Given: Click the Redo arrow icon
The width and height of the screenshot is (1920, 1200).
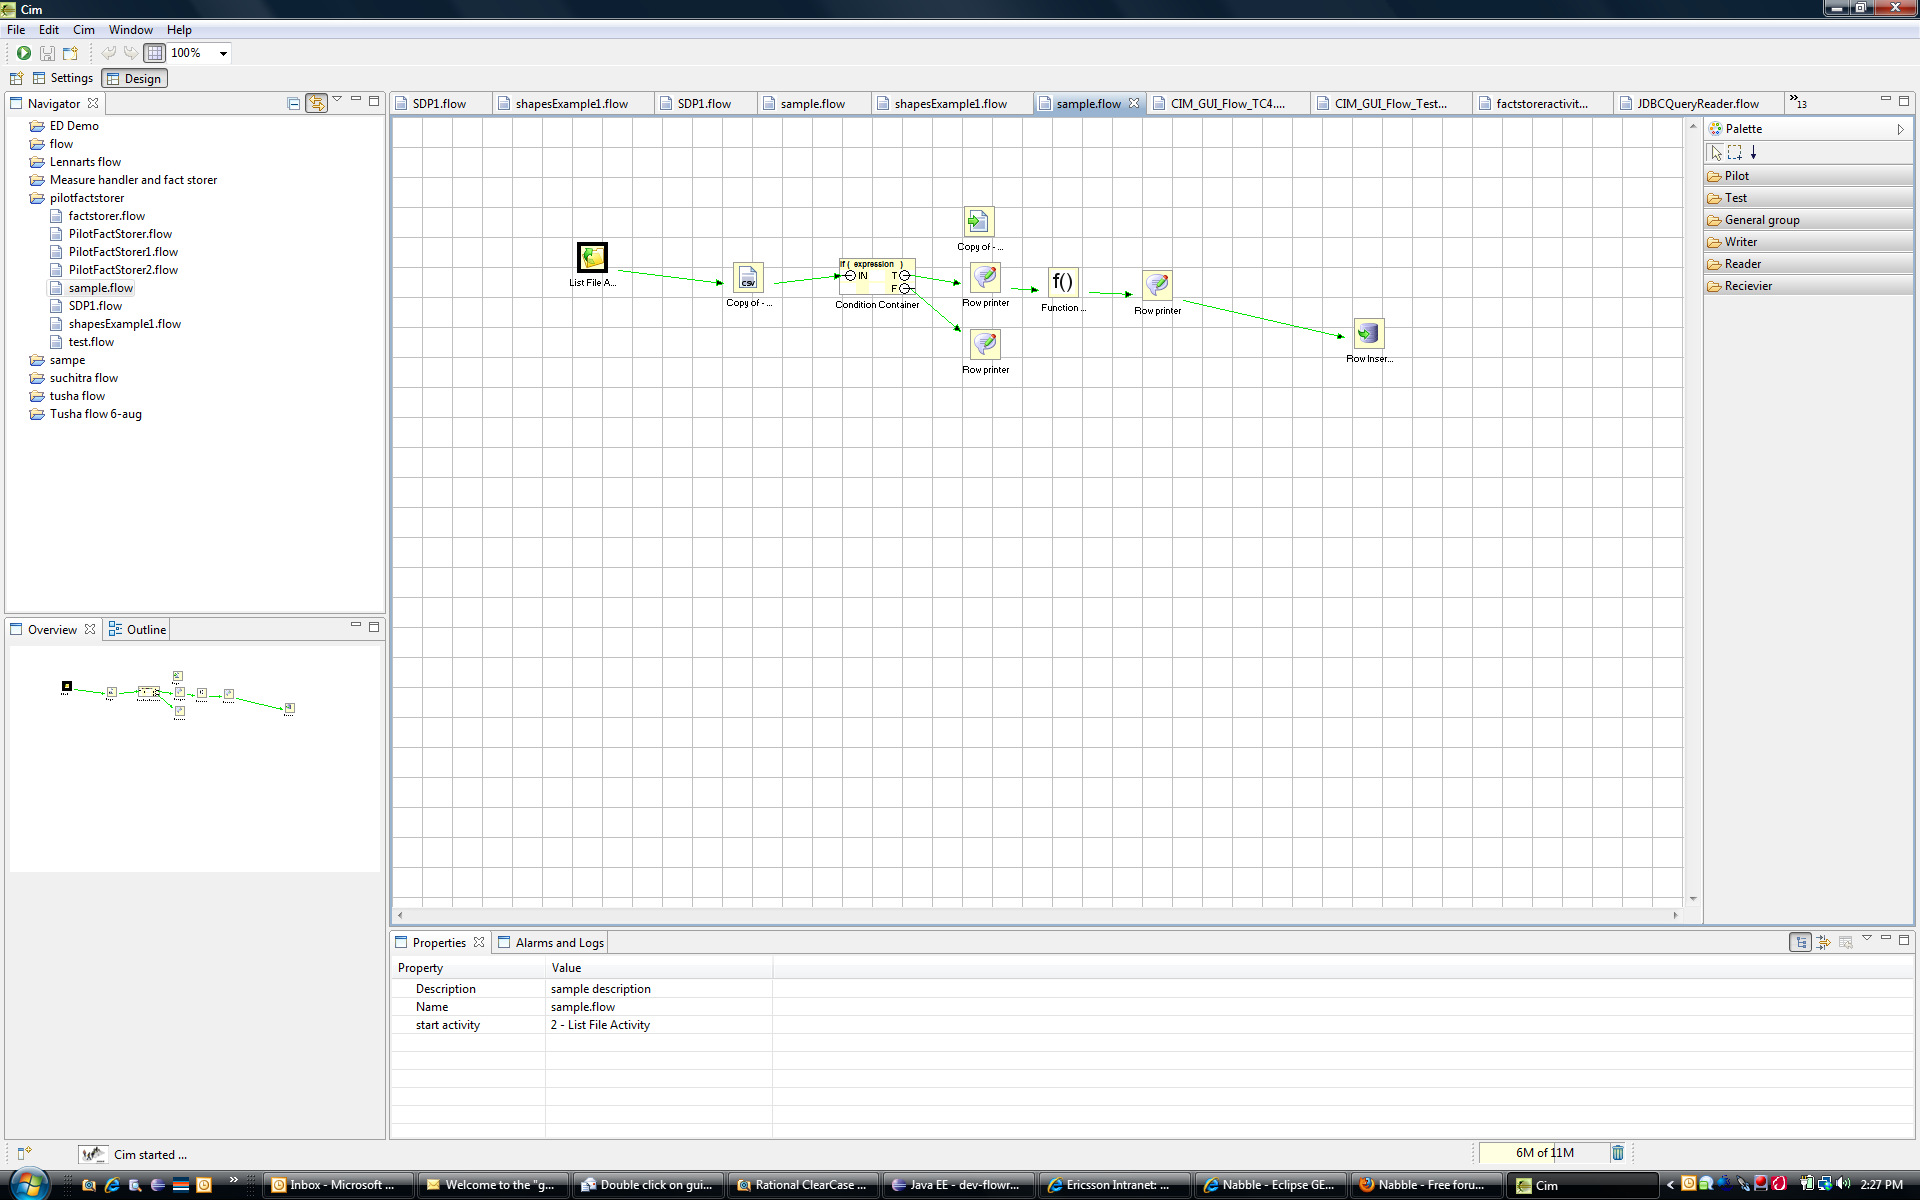Looking at the screenshot, I should pos(131,53).
